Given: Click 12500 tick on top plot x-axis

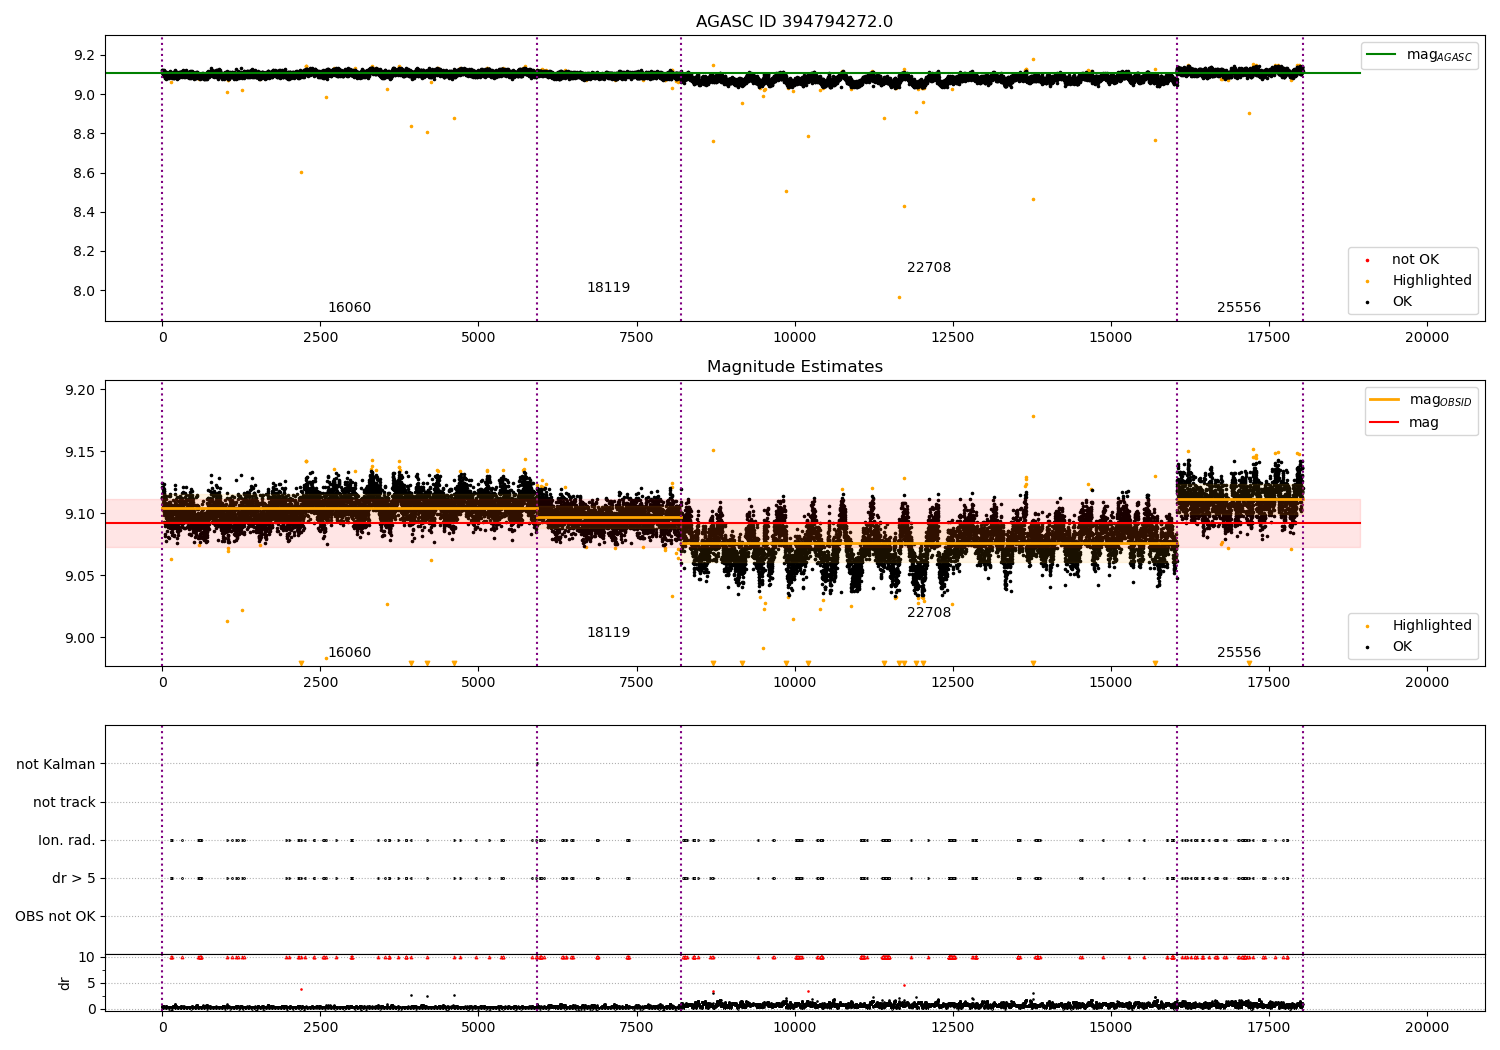Looking at the screenshot, I should point(952,338).
